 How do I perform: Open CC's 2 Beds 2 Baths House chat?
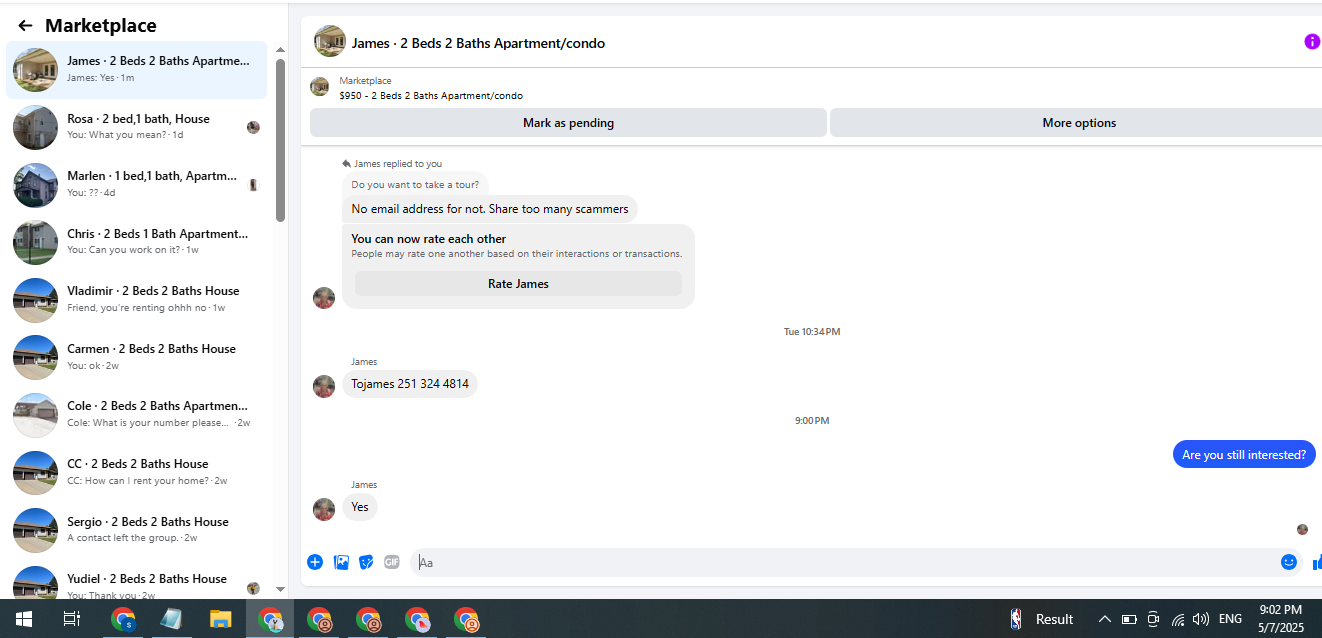click(x=136, y=472)
